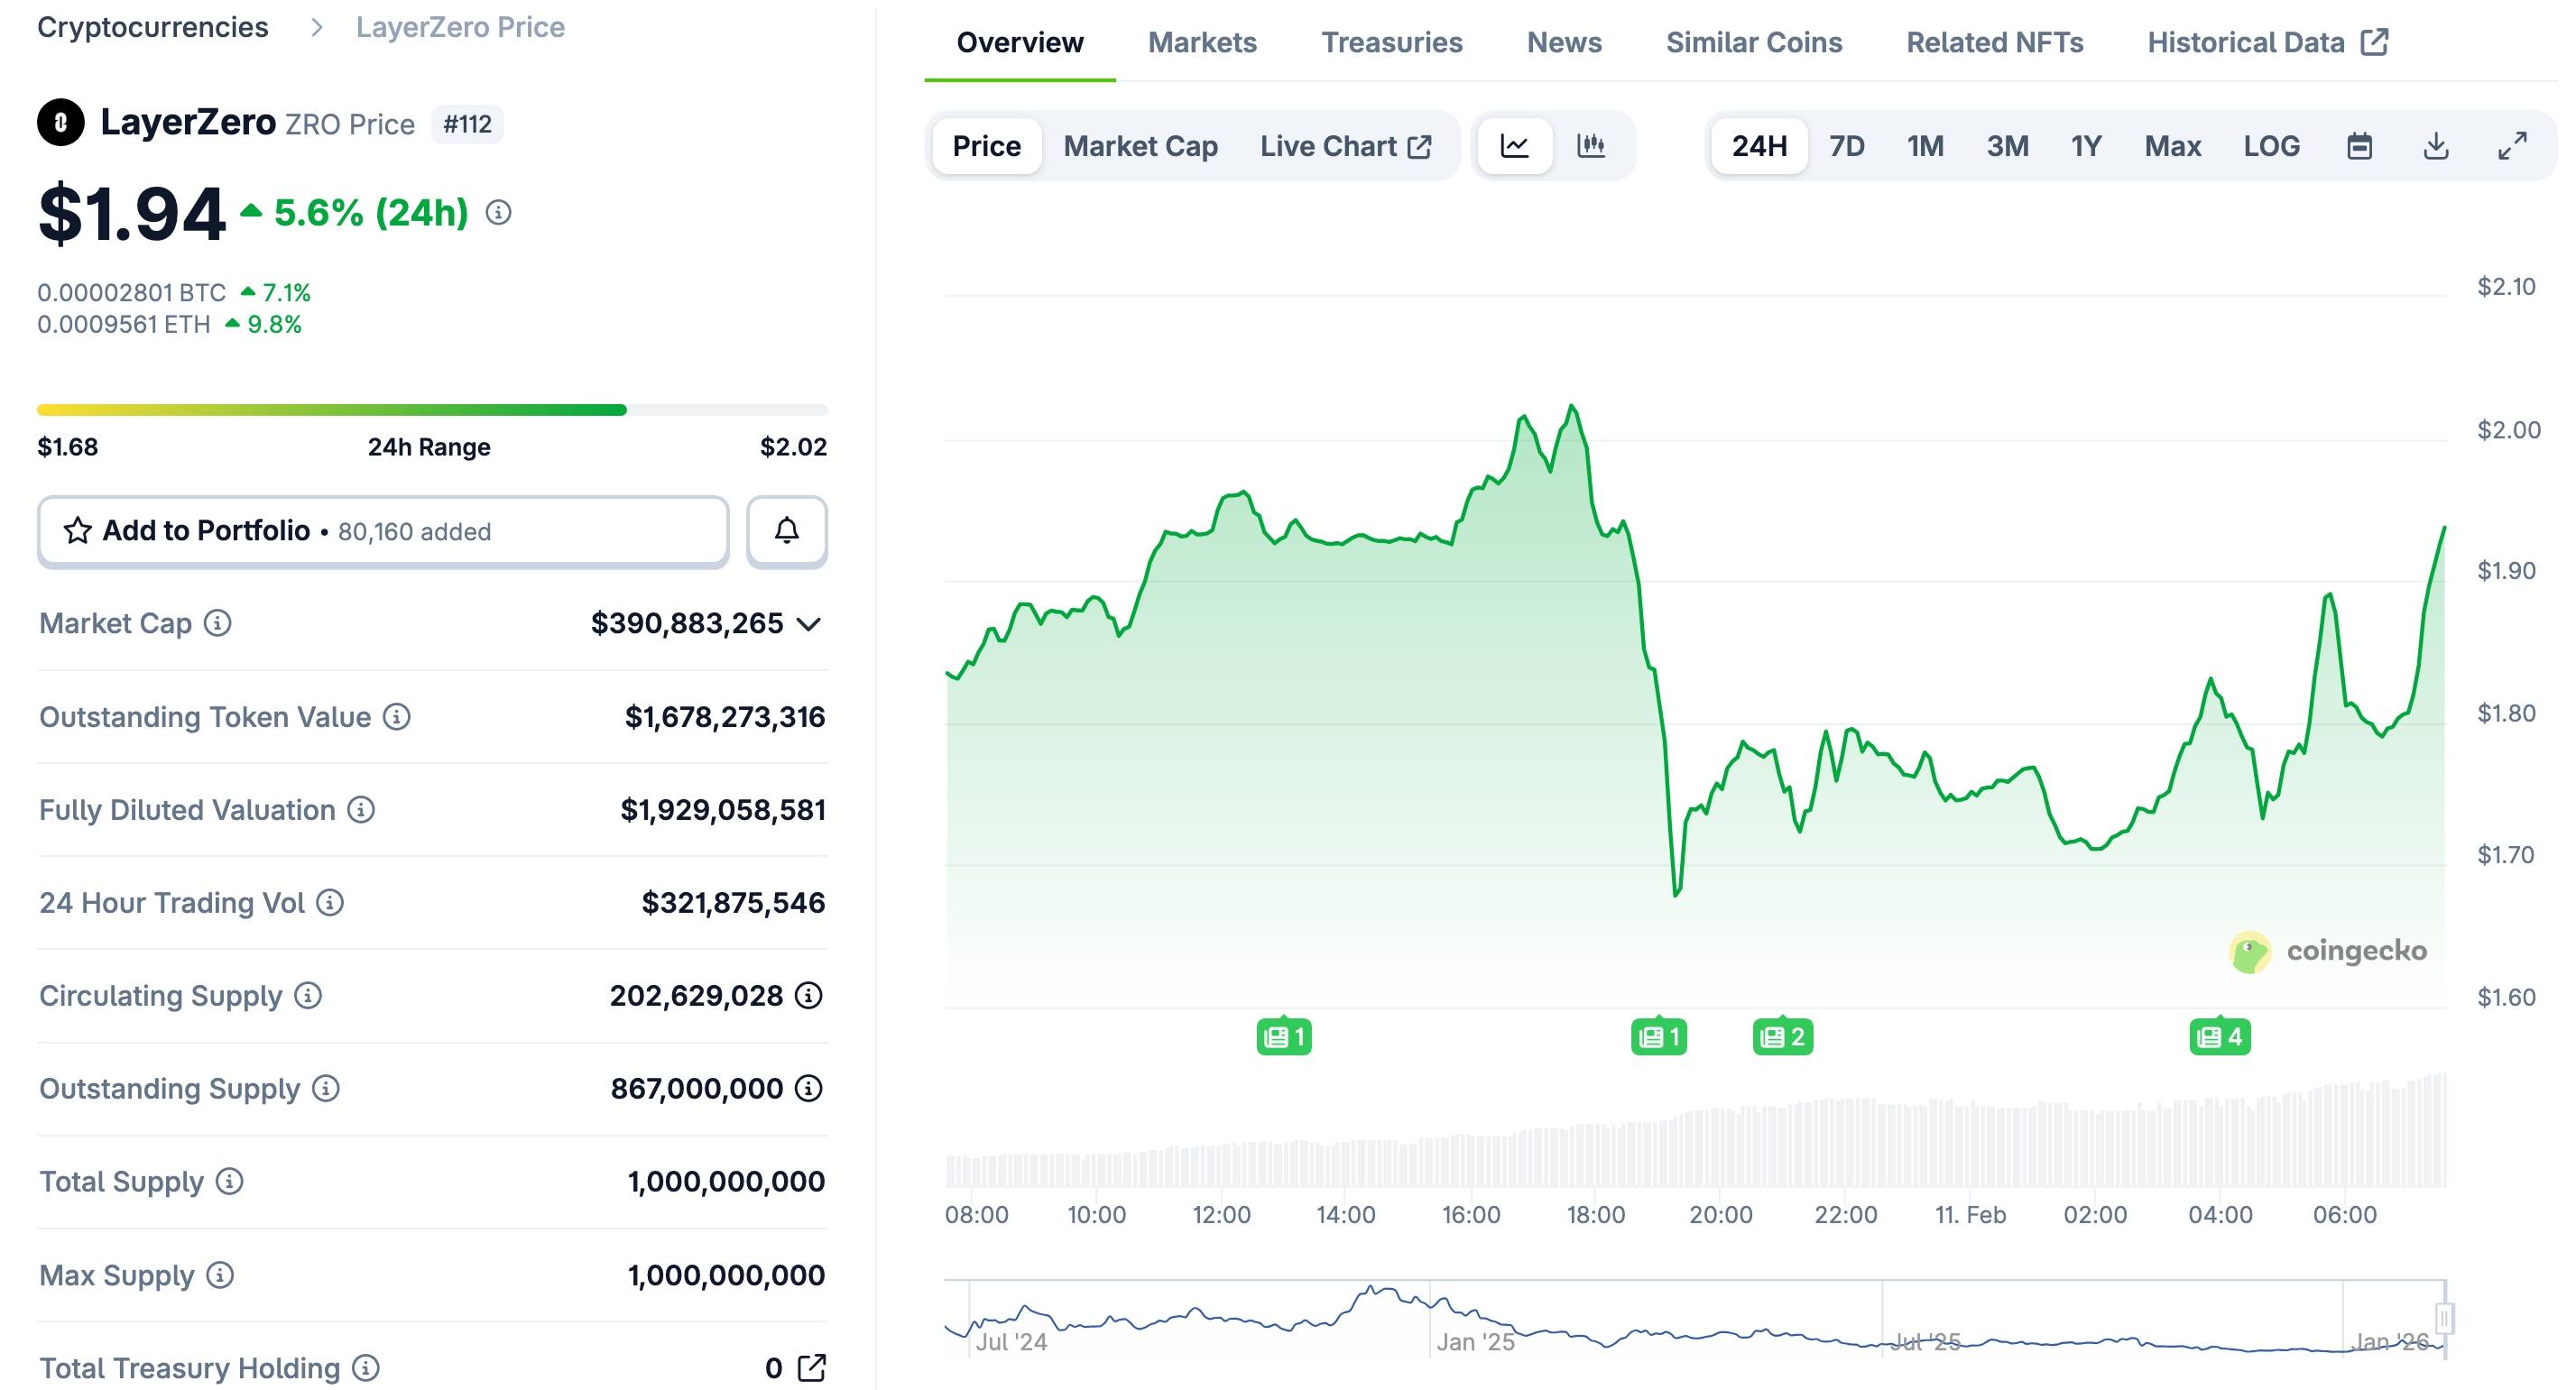Click info icon beside Circulating Supply value
Image resolution: width=2576 pixels, height=1390 pixels.
(808, 995)
